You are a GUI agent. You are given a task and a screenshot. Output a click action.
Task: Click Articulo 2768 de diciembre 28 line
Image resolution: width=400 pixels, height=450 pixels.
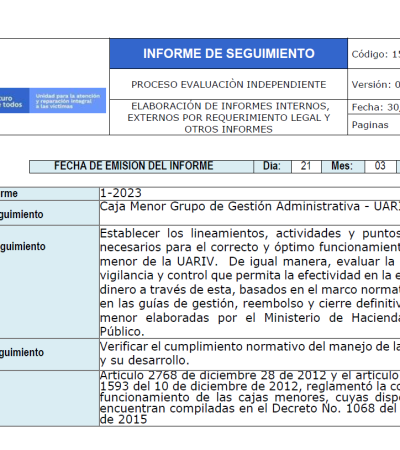[250, 375]
